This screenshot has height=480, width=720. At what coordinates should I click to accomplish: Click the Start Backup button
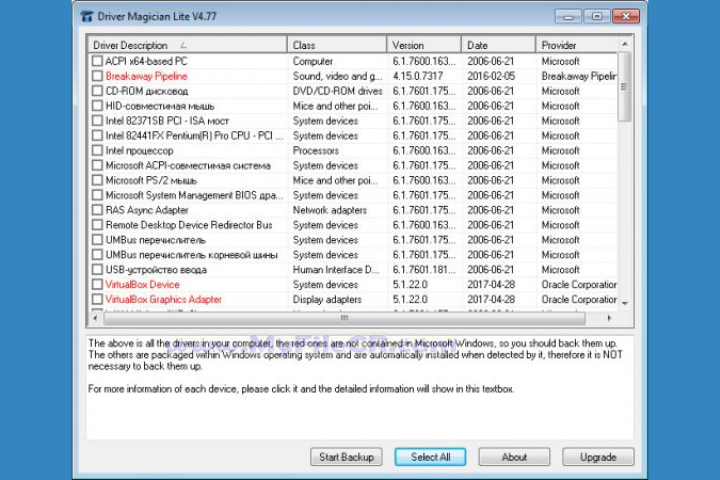click(346, 457)
